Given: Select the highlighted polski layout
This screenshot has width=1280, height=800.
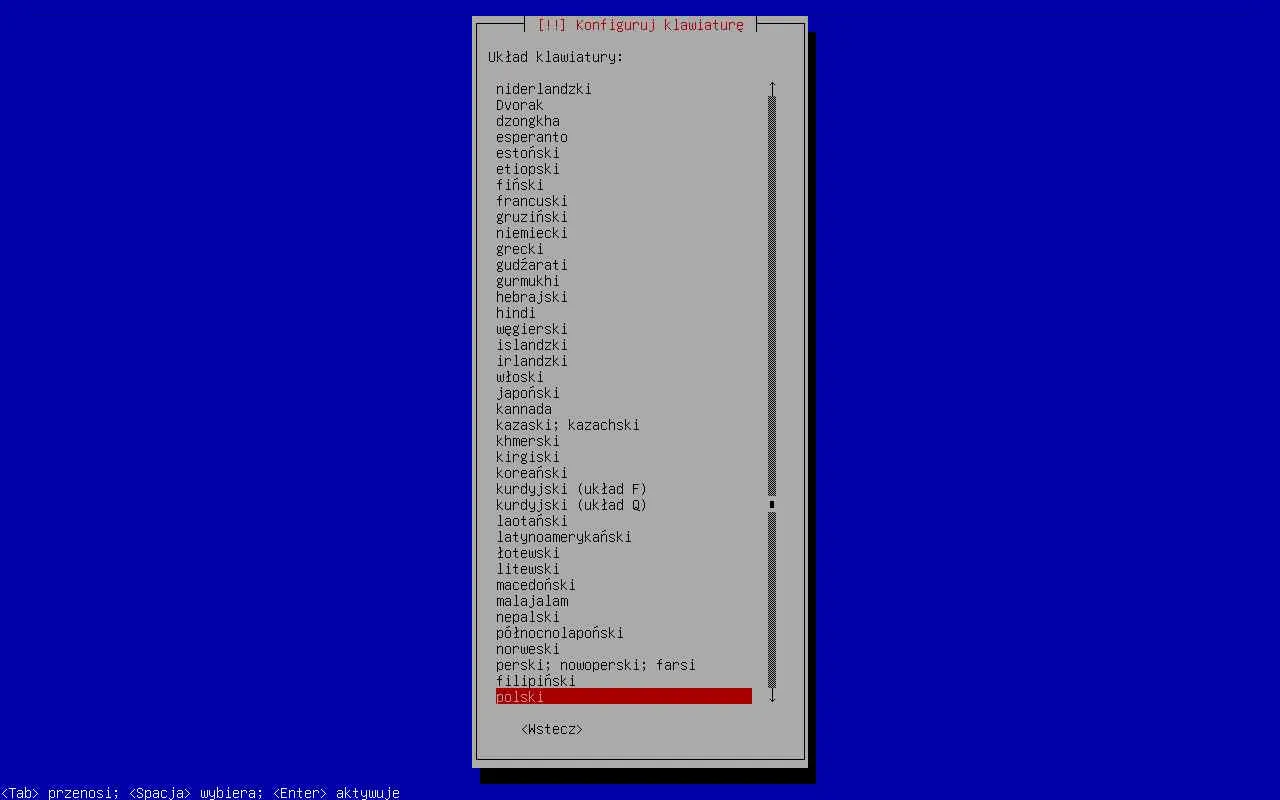Looking at the screenshot, I should click(x=624, y=697).
